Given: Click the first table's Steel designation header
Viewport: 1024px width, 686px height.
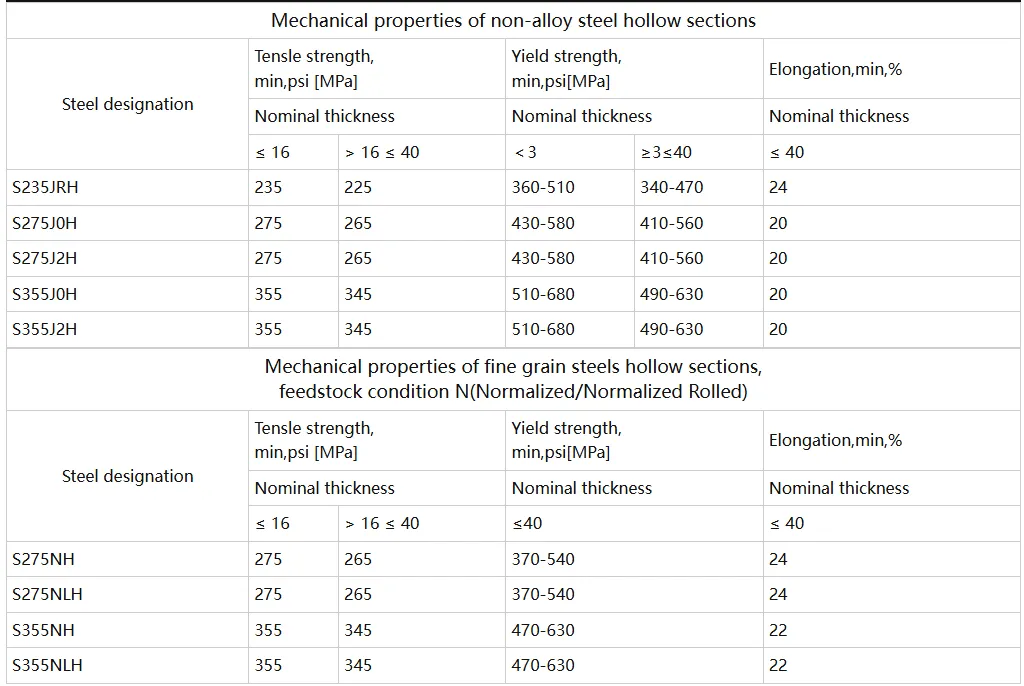Looking at the screenshot, I should 127,105.
